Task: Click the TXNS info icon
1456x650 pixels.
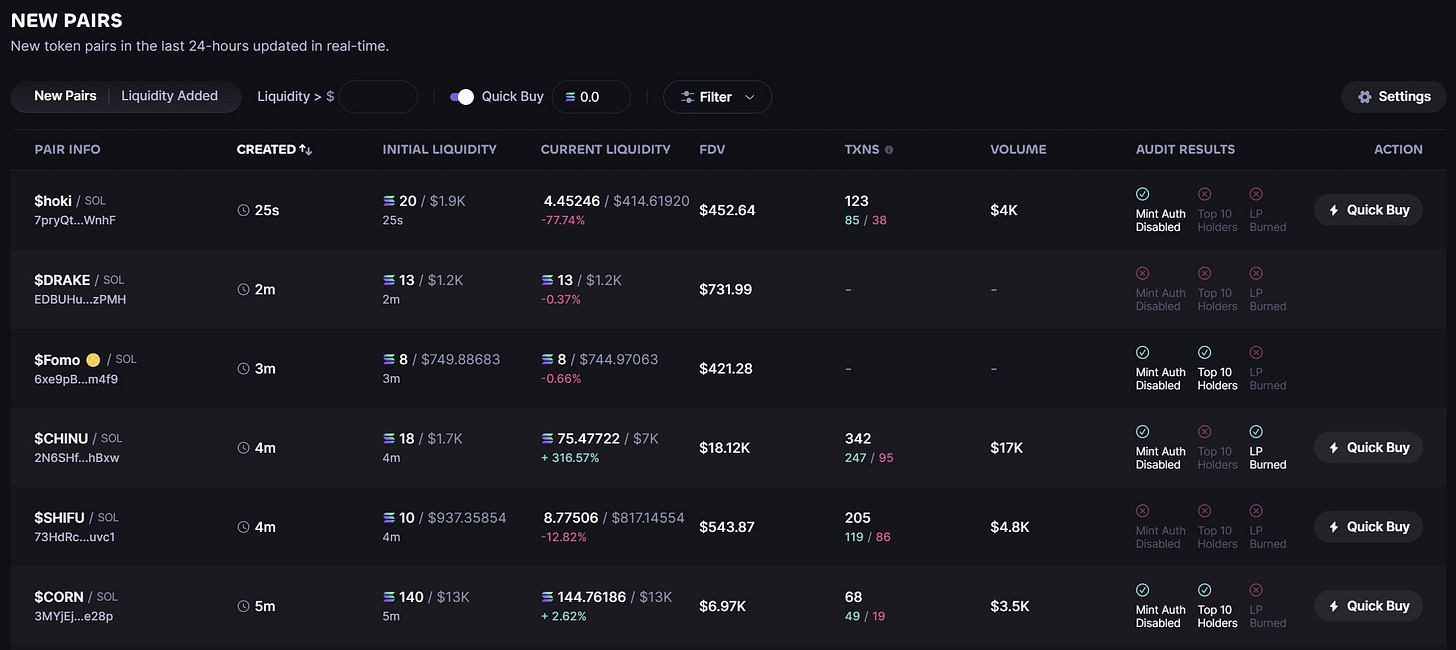Action: point(889,150)
